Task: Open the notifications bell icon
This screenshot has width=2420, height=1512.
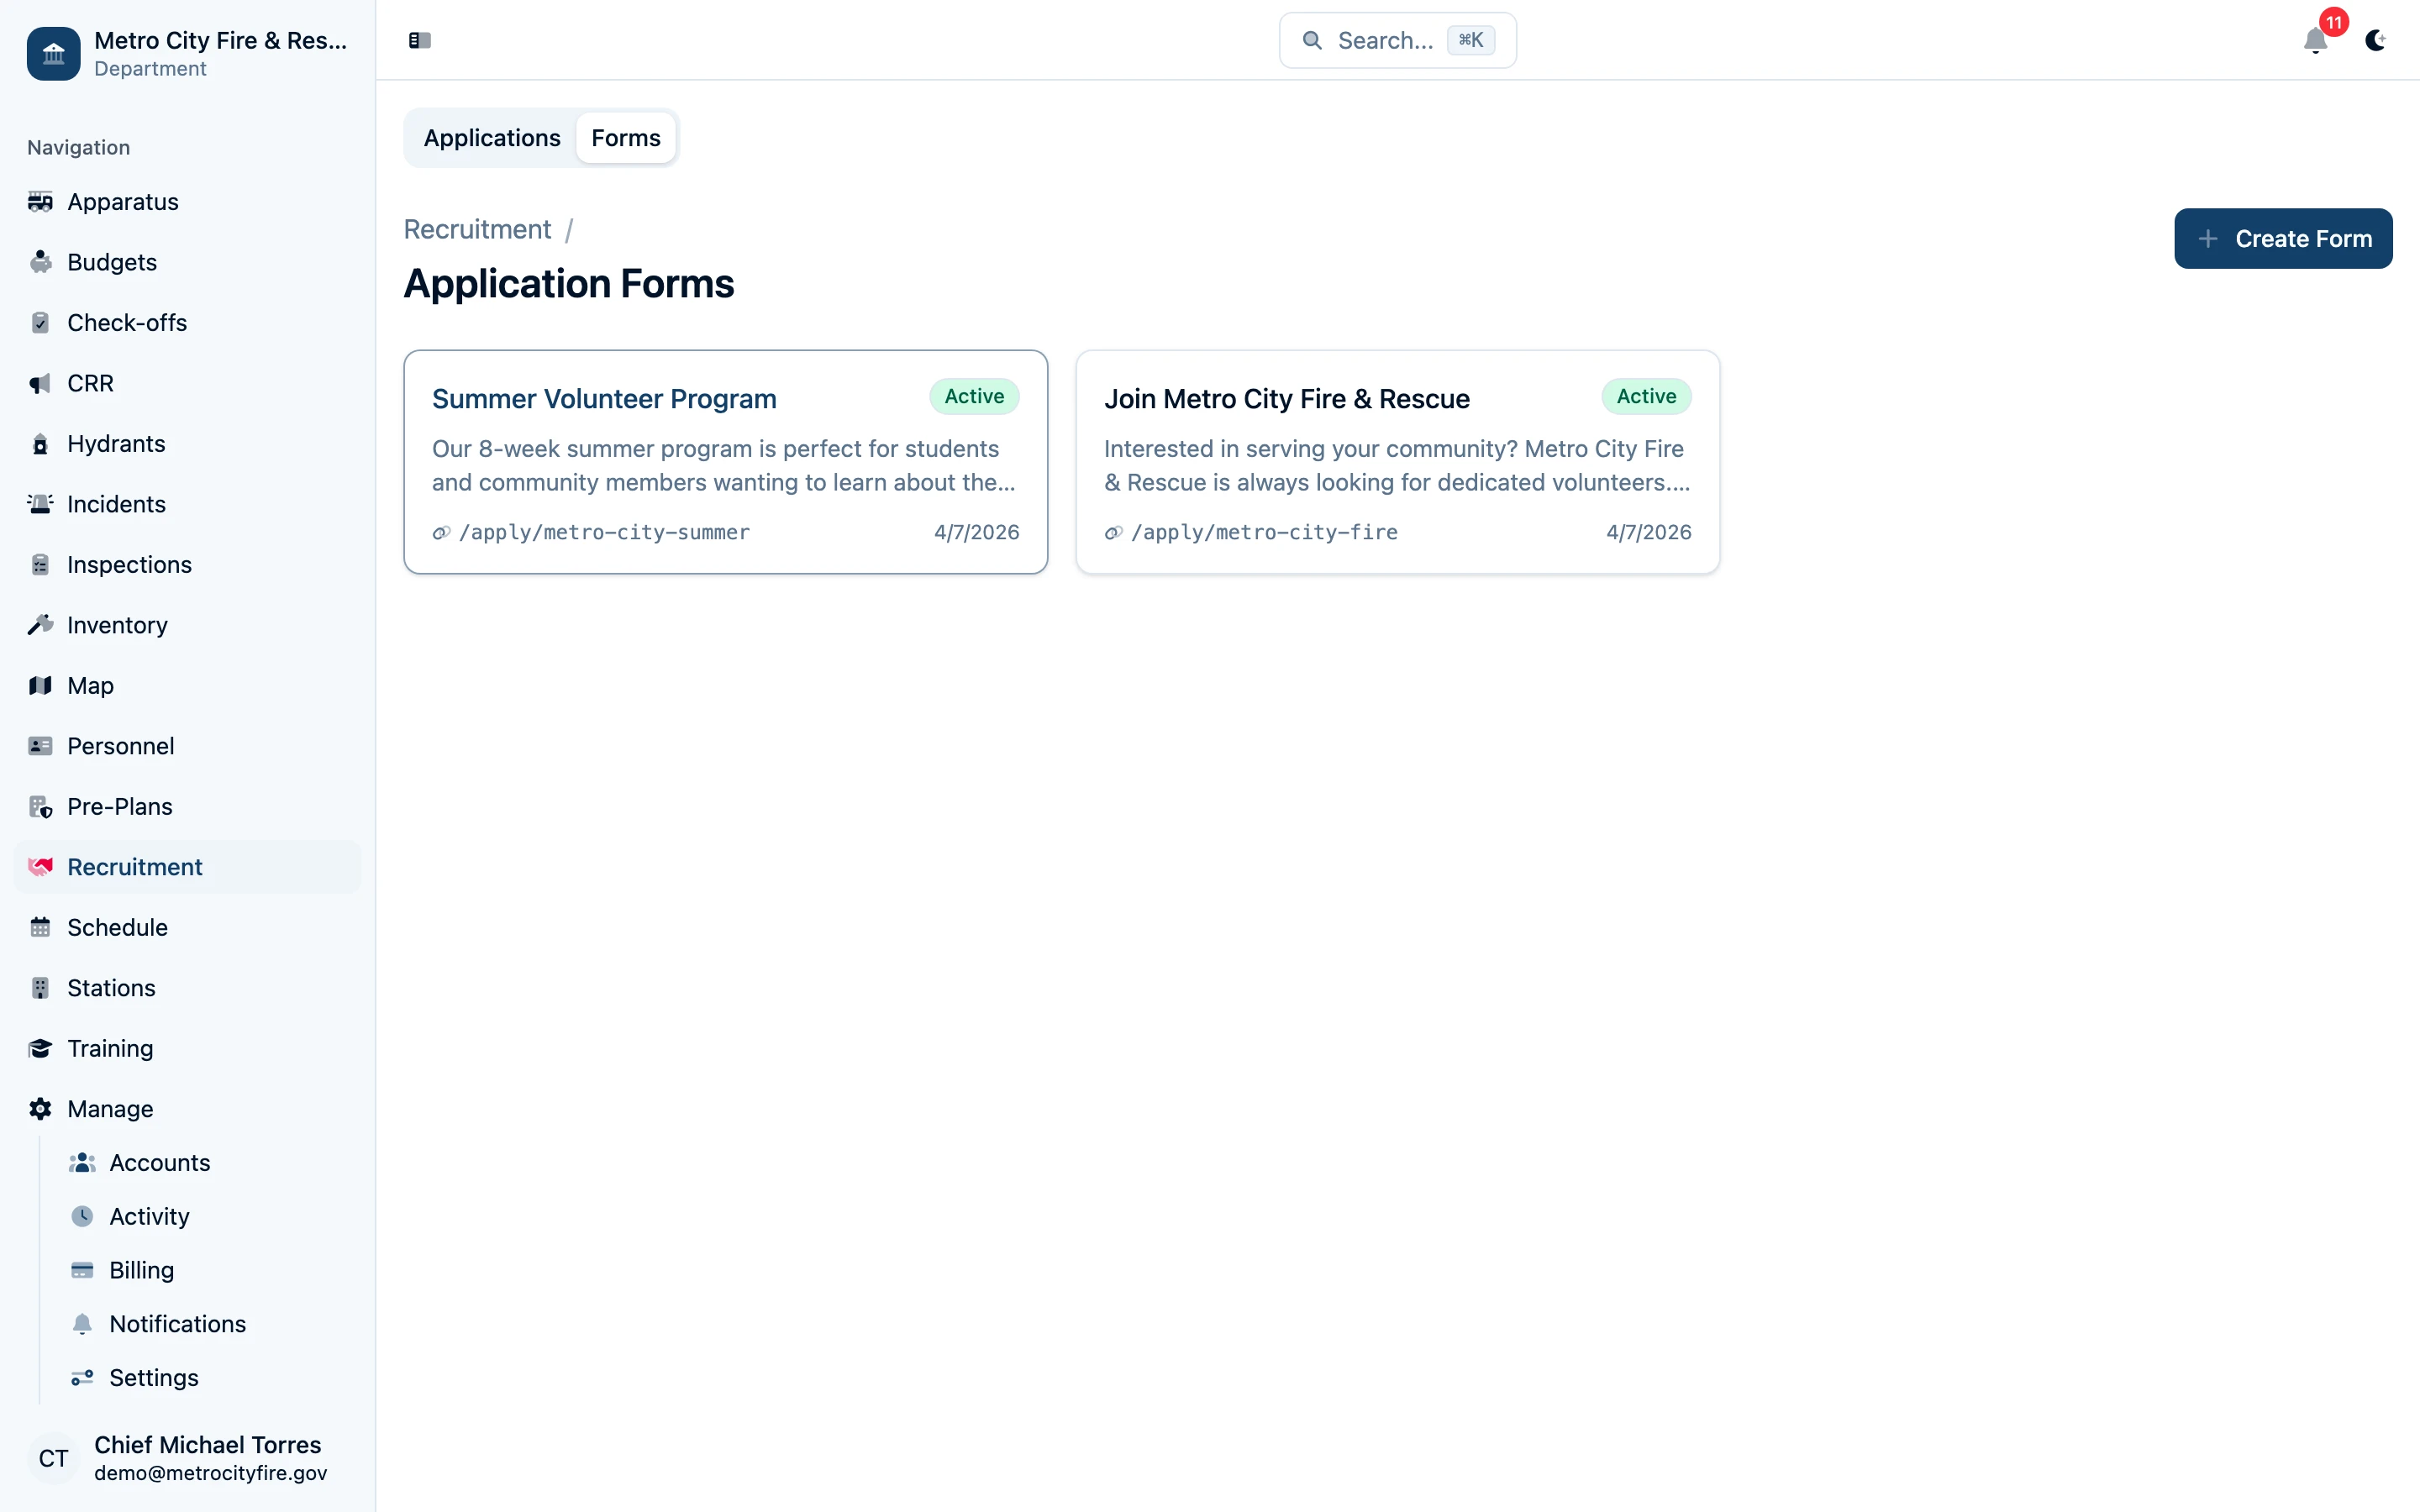Action: (2315, 42)
